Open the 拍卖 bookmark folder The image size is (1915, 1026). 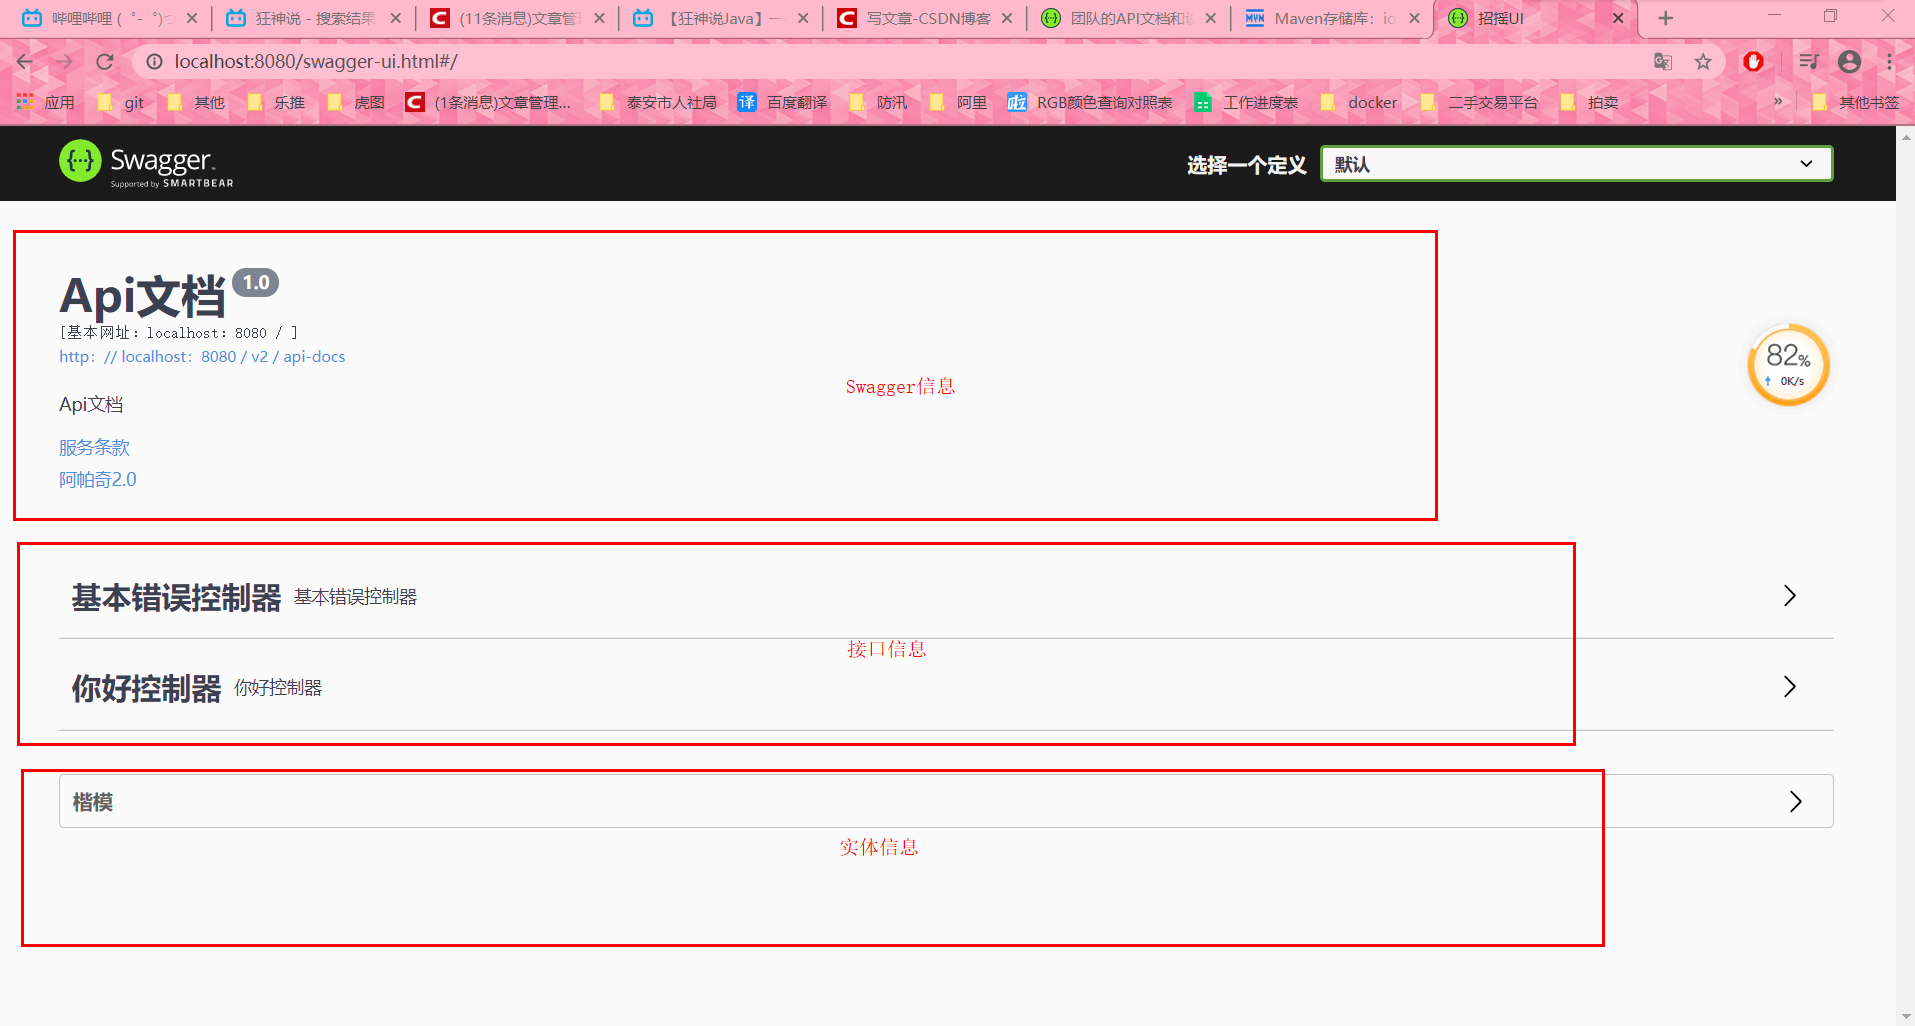tap(1590, 102)
